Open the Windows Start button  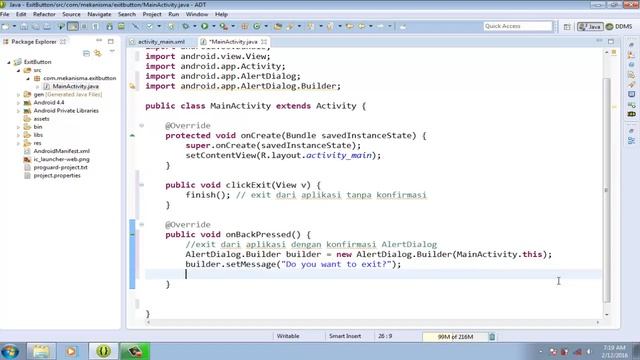tap(10, 351)
